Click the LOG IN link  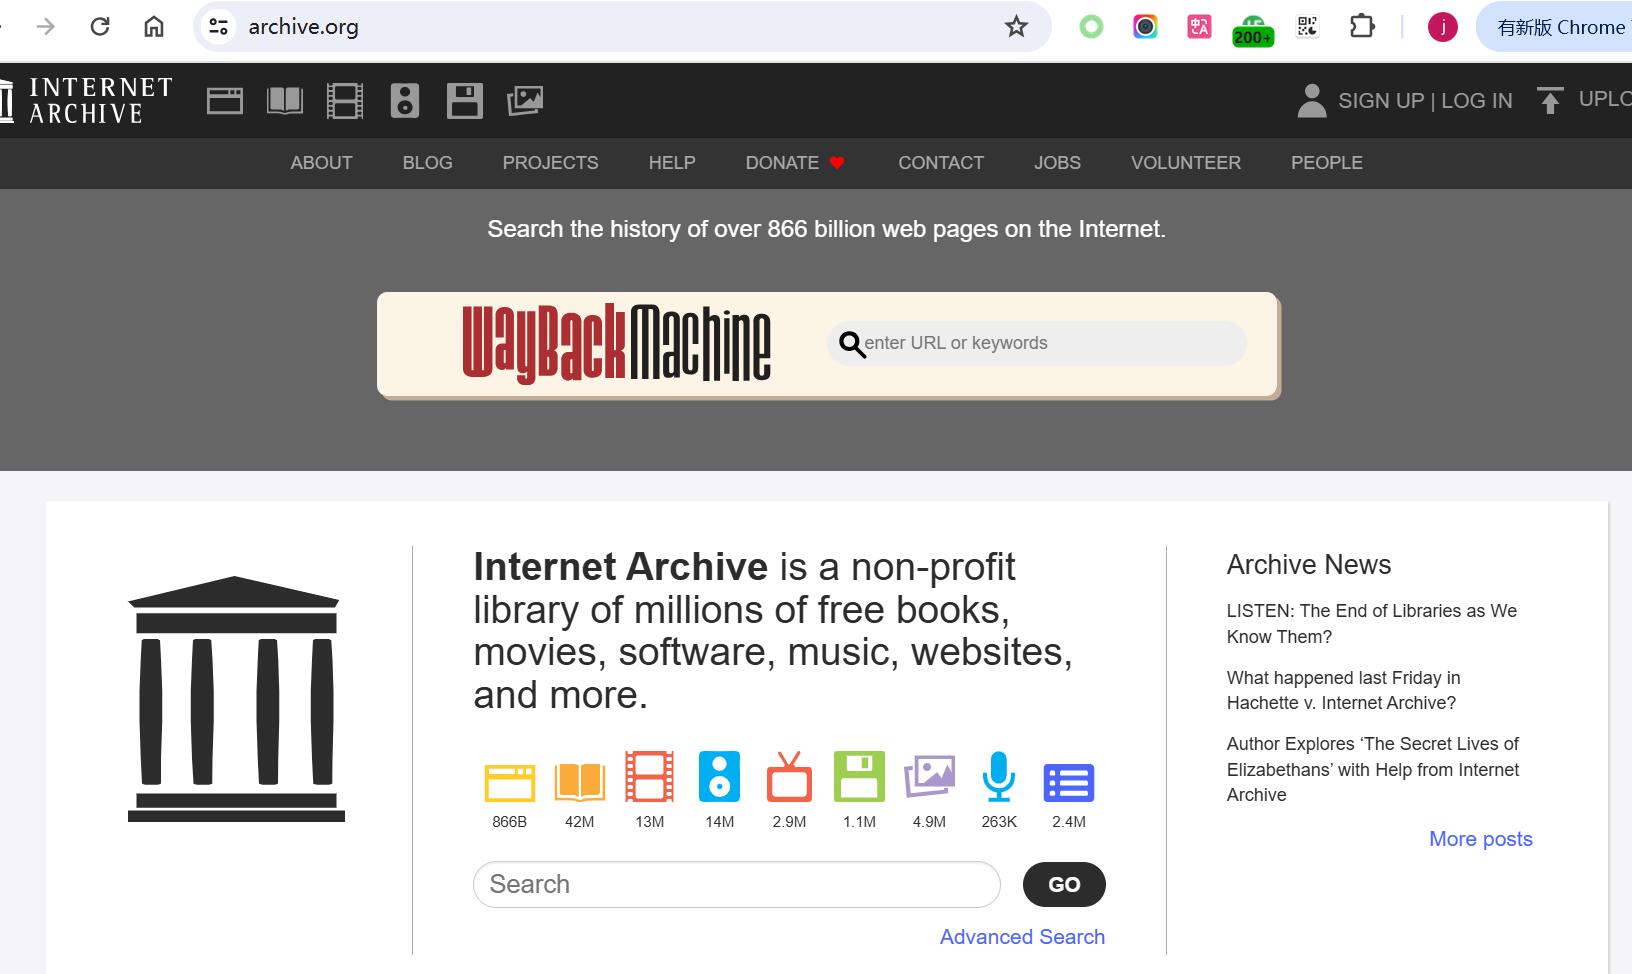pos(1477,101)
